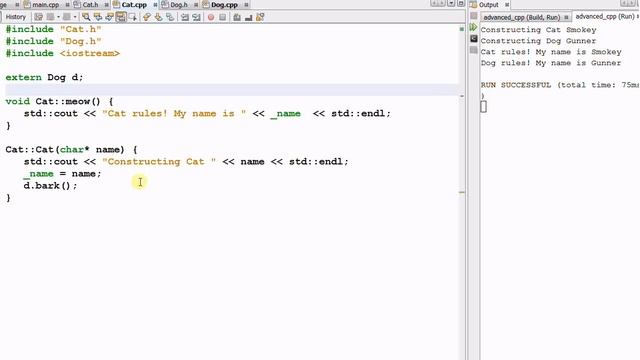This screenshot has width=640, height=360.
Task: Switch to the Cat.h tab
Action: [90, 5]
